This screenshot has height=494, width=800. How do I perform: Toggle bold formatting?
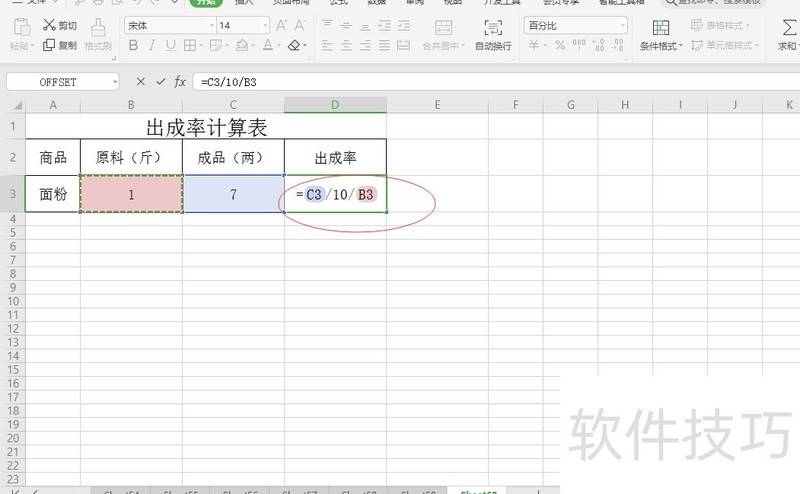(x=132, y=45)
